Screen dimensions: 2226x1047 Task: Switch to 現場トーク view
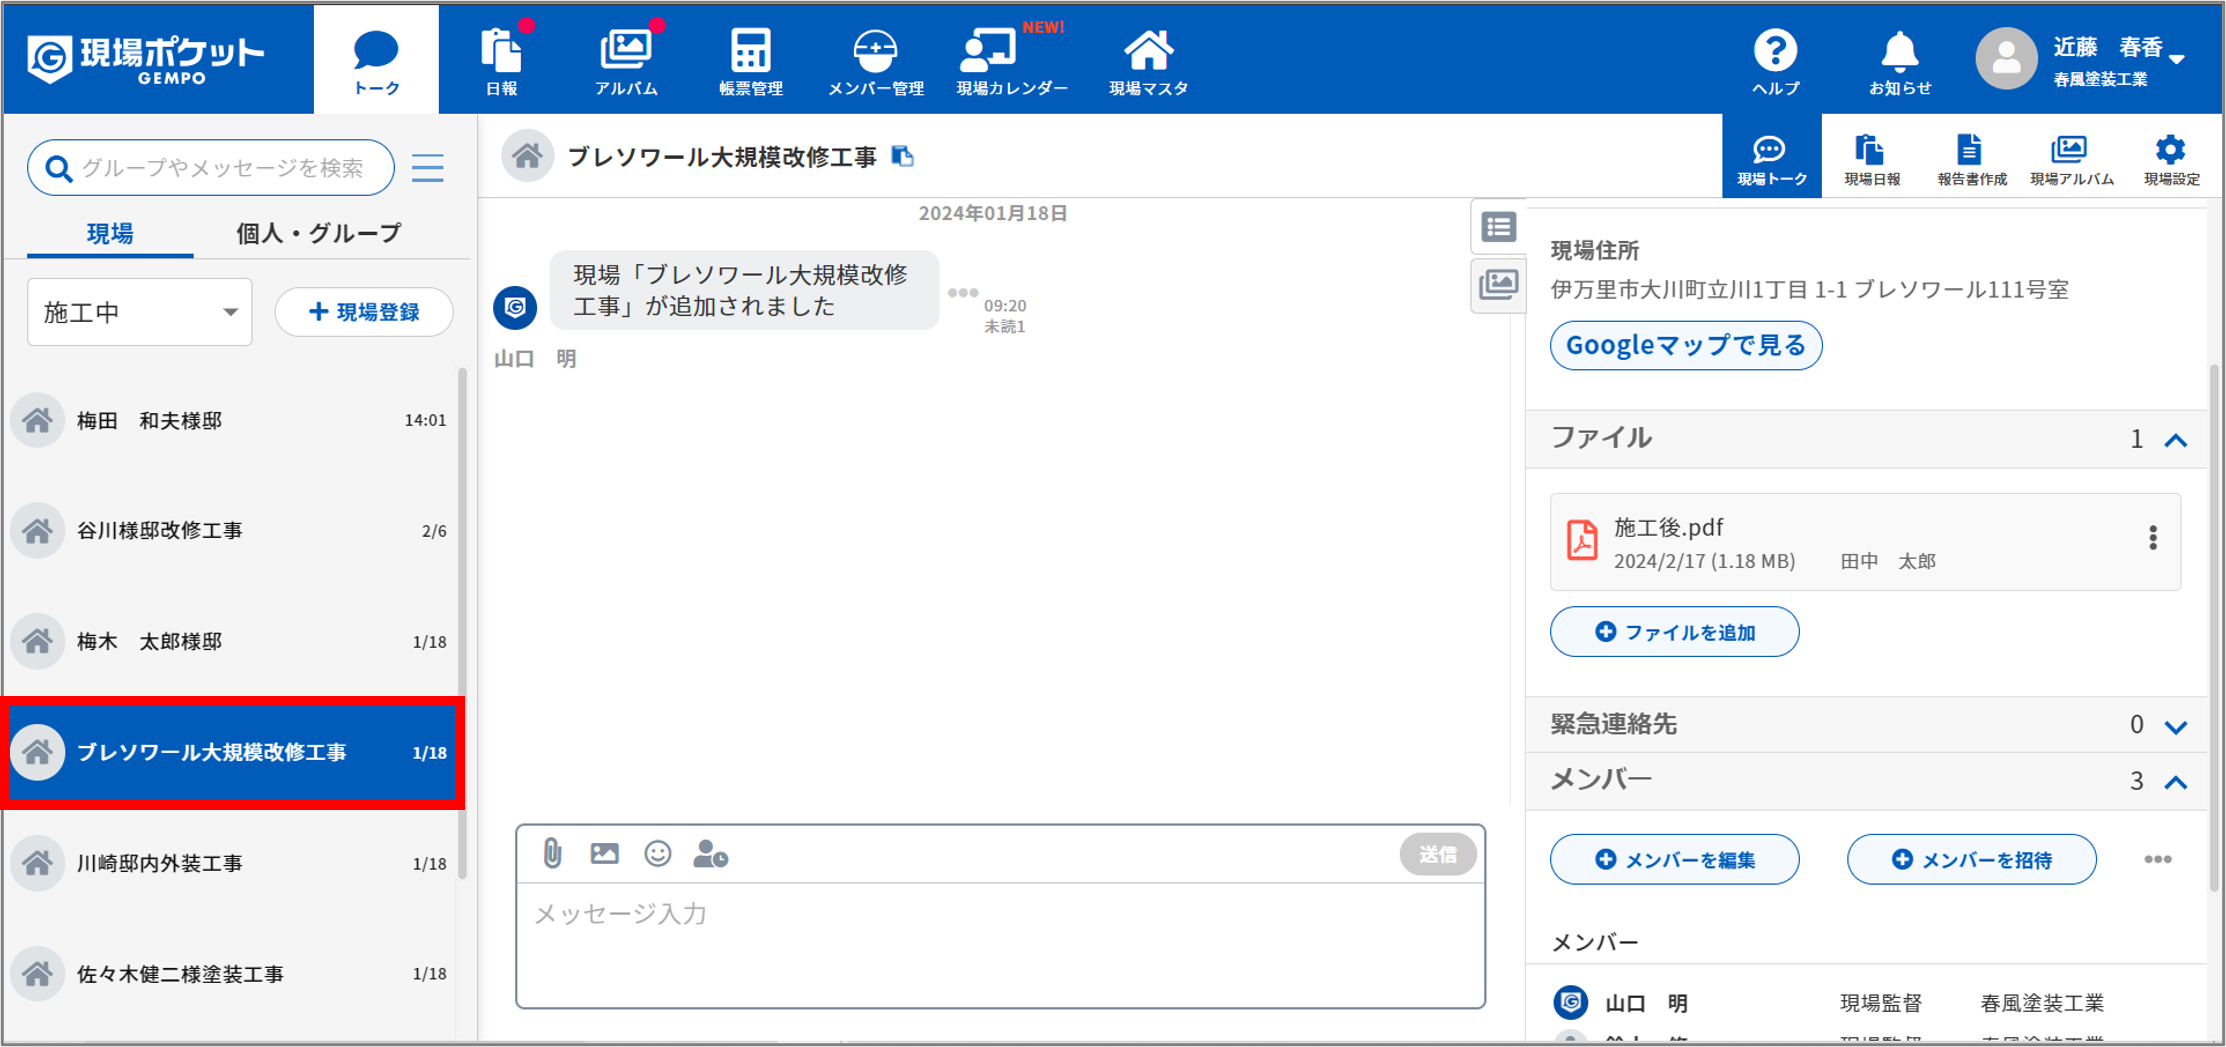[1771, 158]
